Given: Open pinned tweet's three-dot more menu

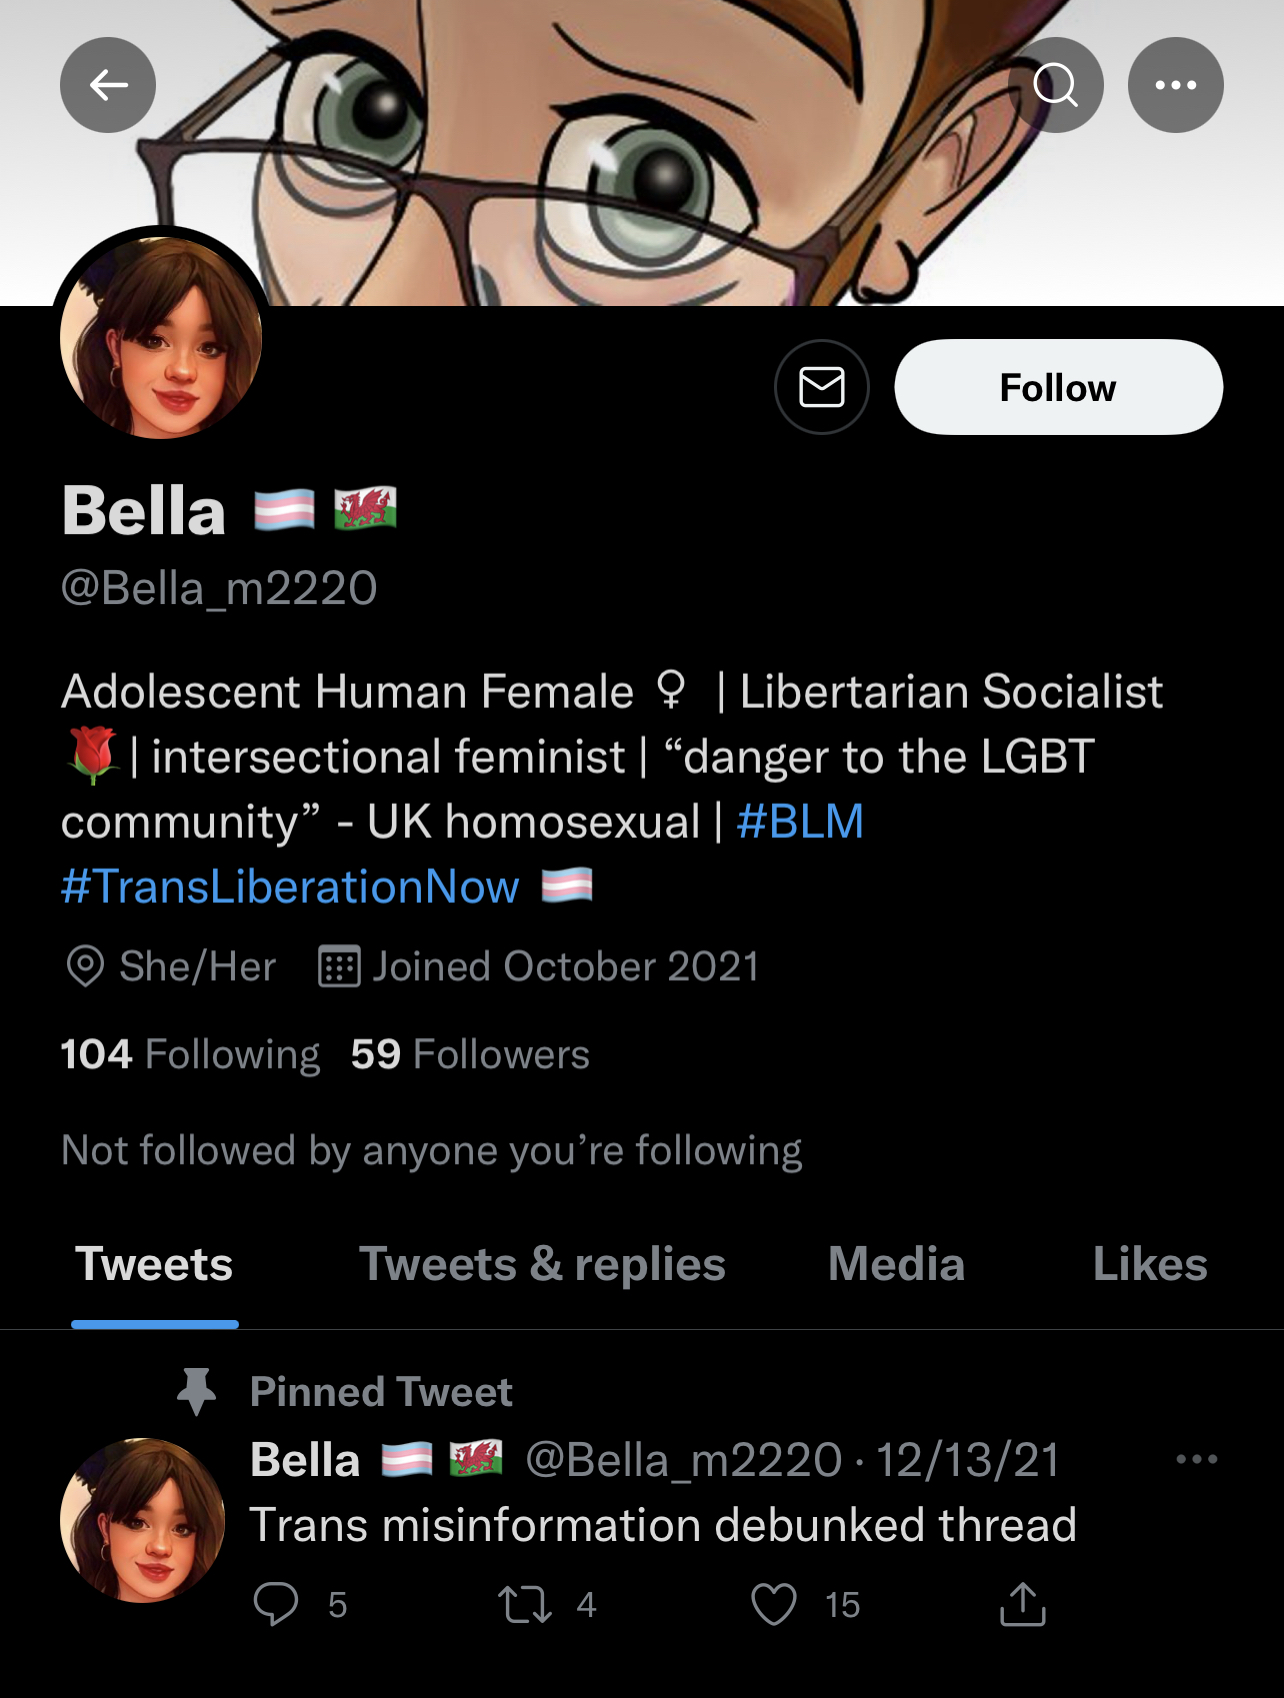Looking at the screenshot, I should 1196,1459.
